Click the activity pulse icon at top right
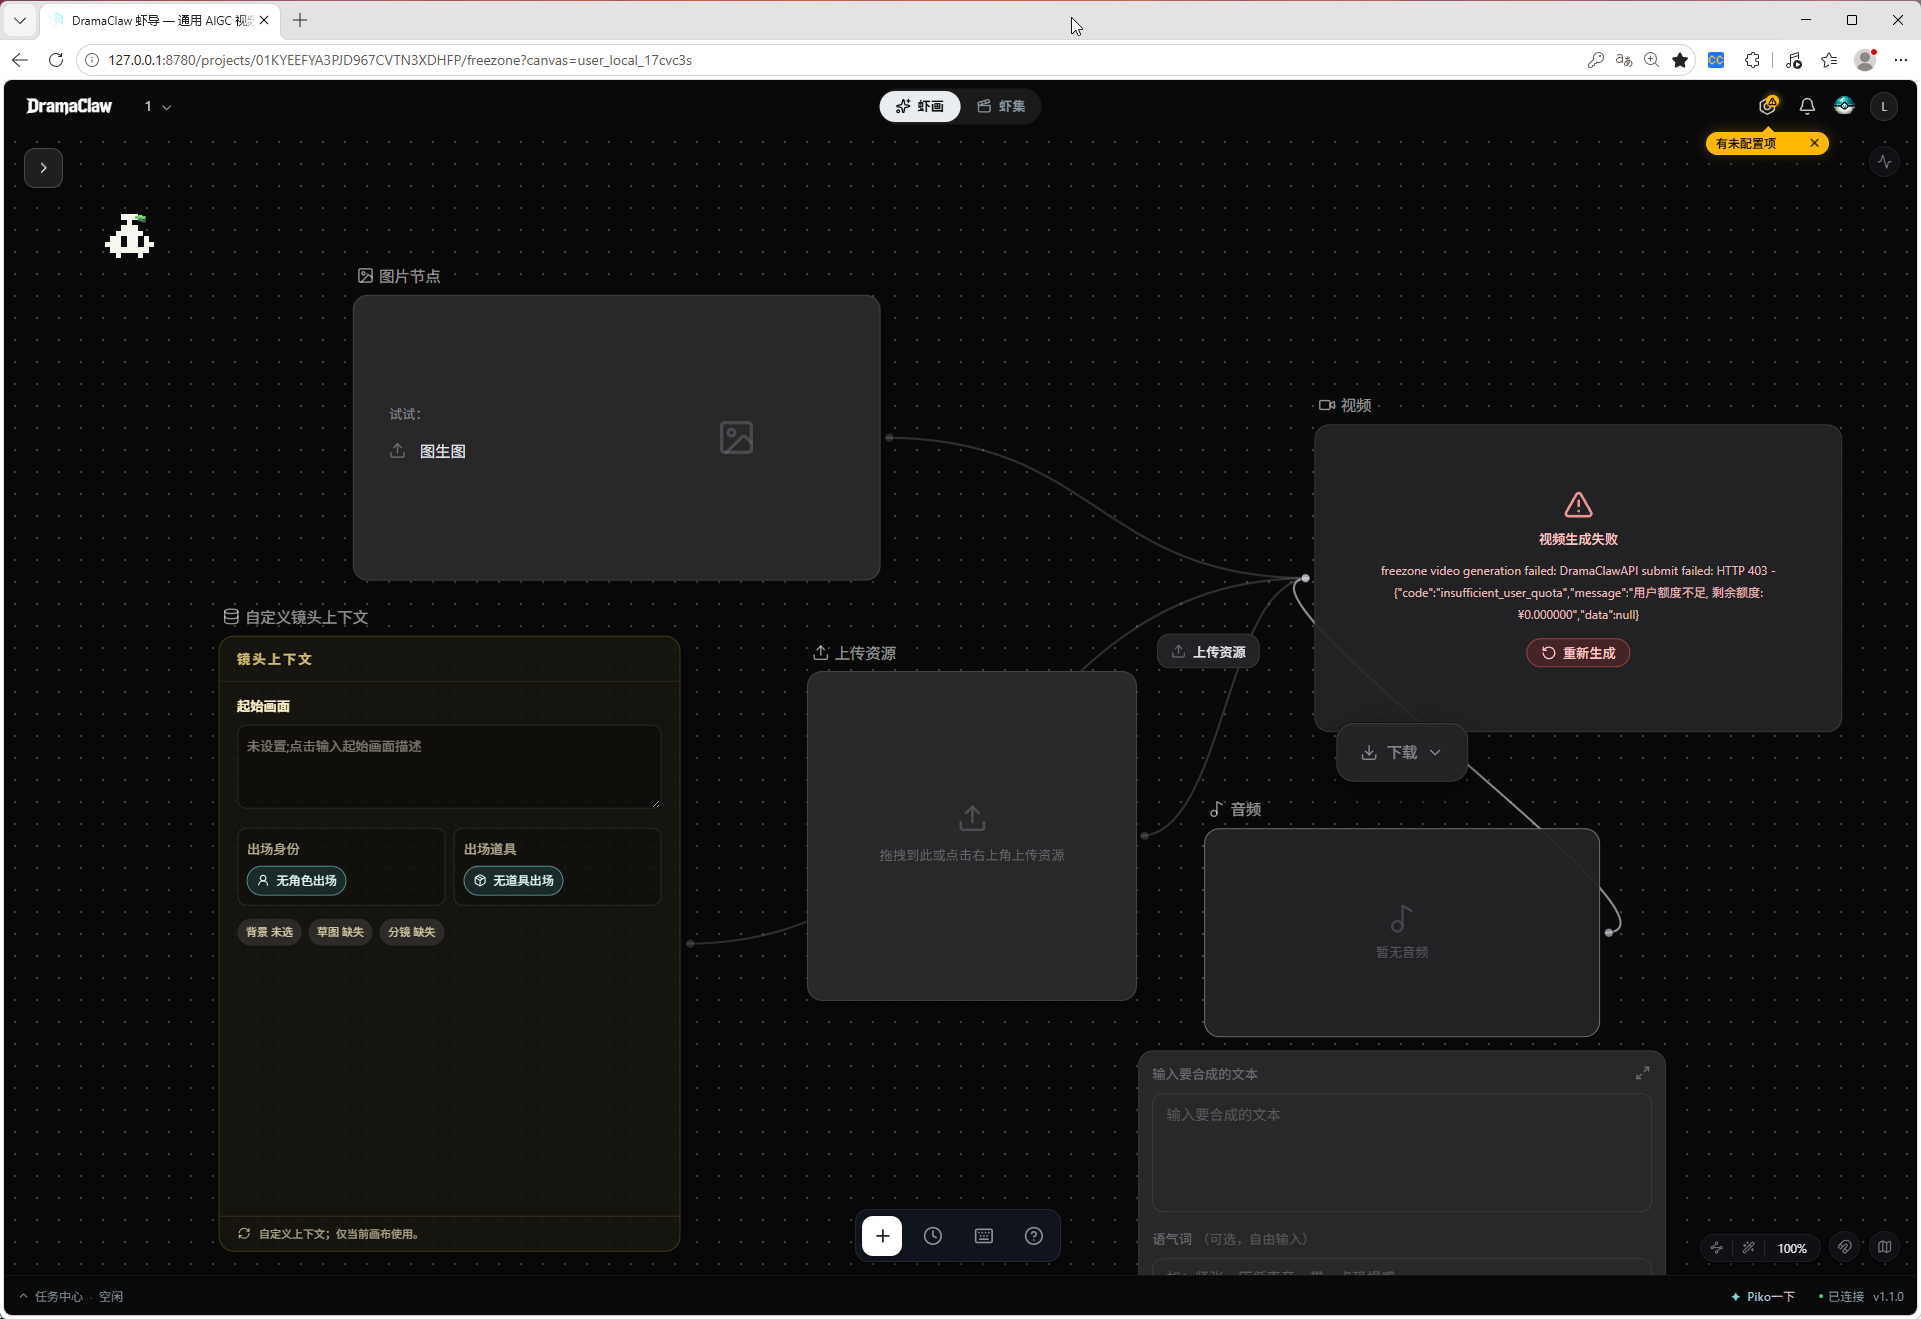 tap(1885, 161)
